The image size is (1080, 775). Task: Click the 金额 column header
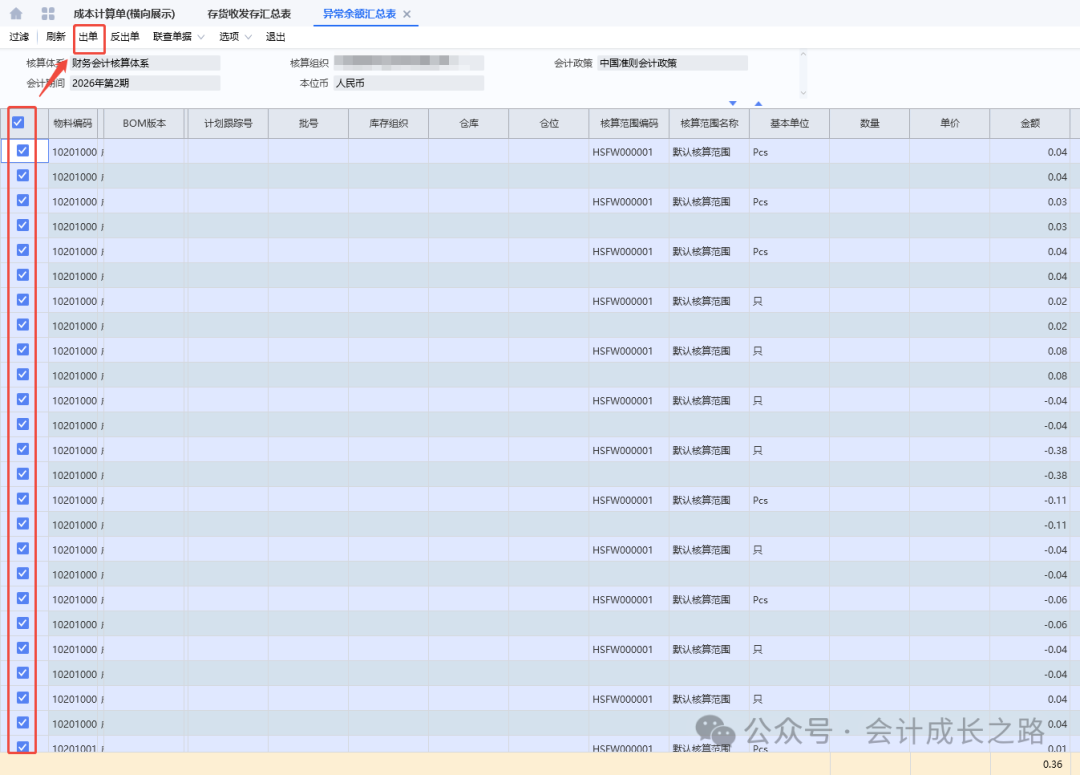tap(1029, 124)
